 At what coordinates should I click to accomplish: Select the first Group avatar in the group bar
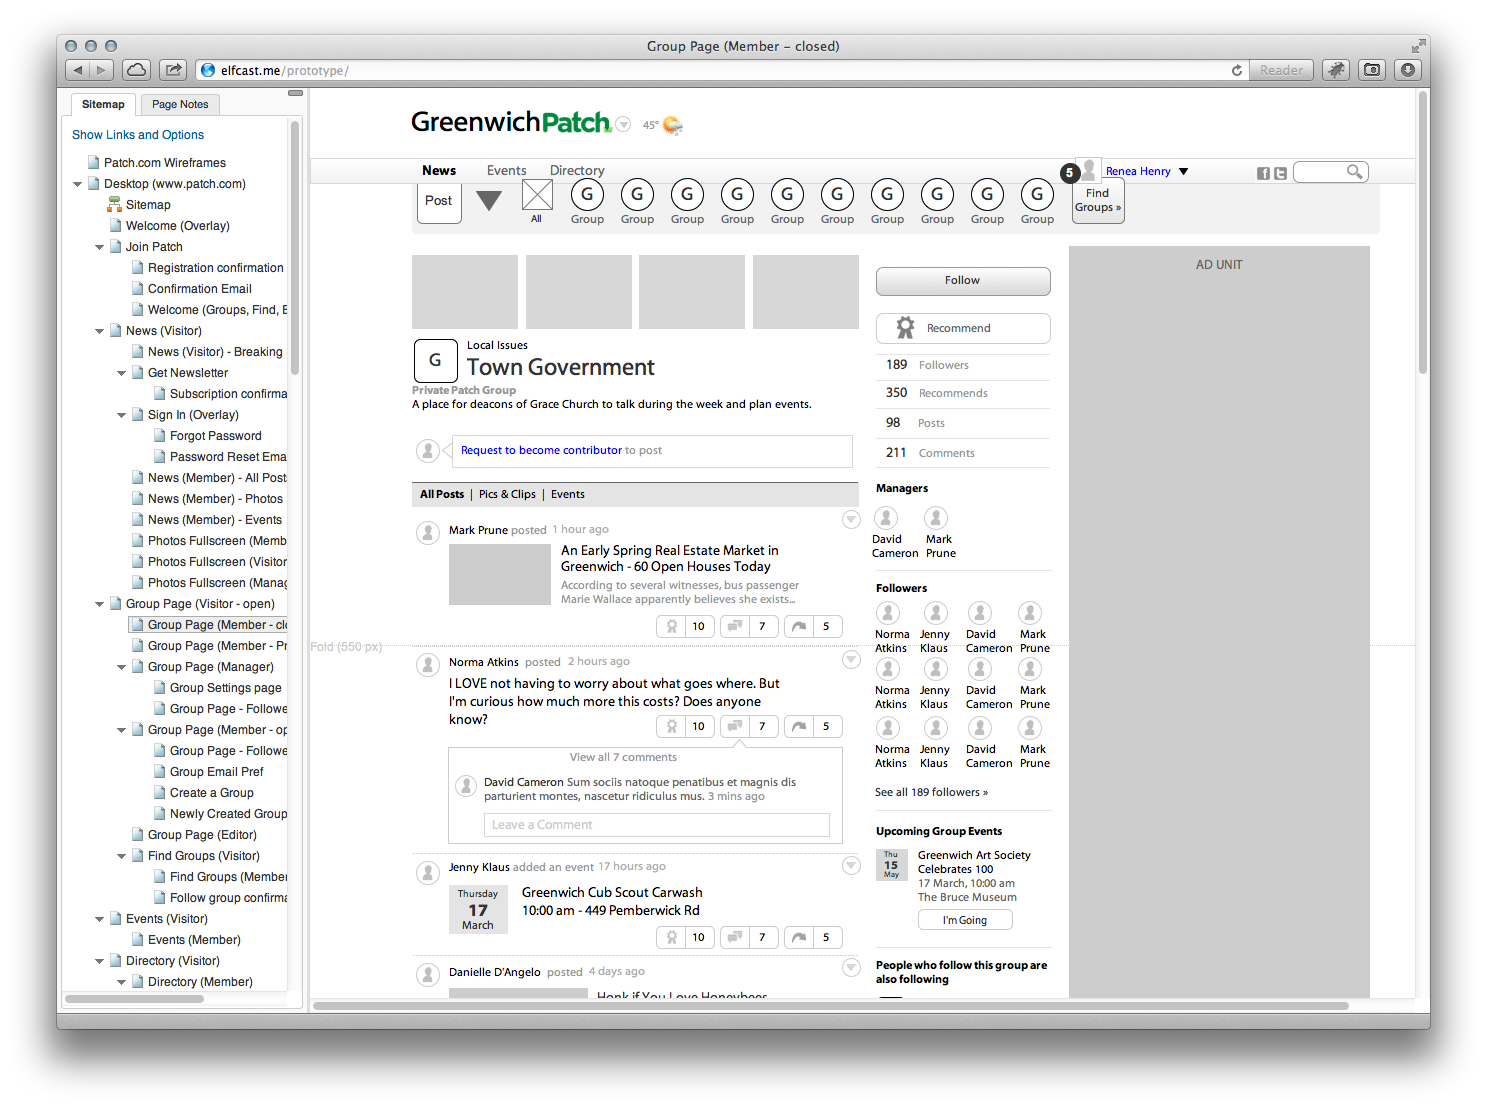pyautogui.click(x=587, y=195)
